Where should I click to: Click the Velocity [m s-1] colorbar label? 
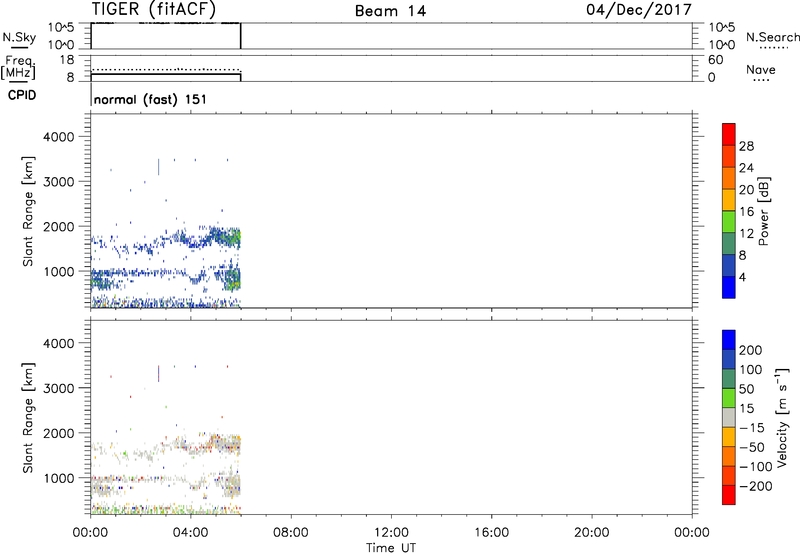click(781, 417)
